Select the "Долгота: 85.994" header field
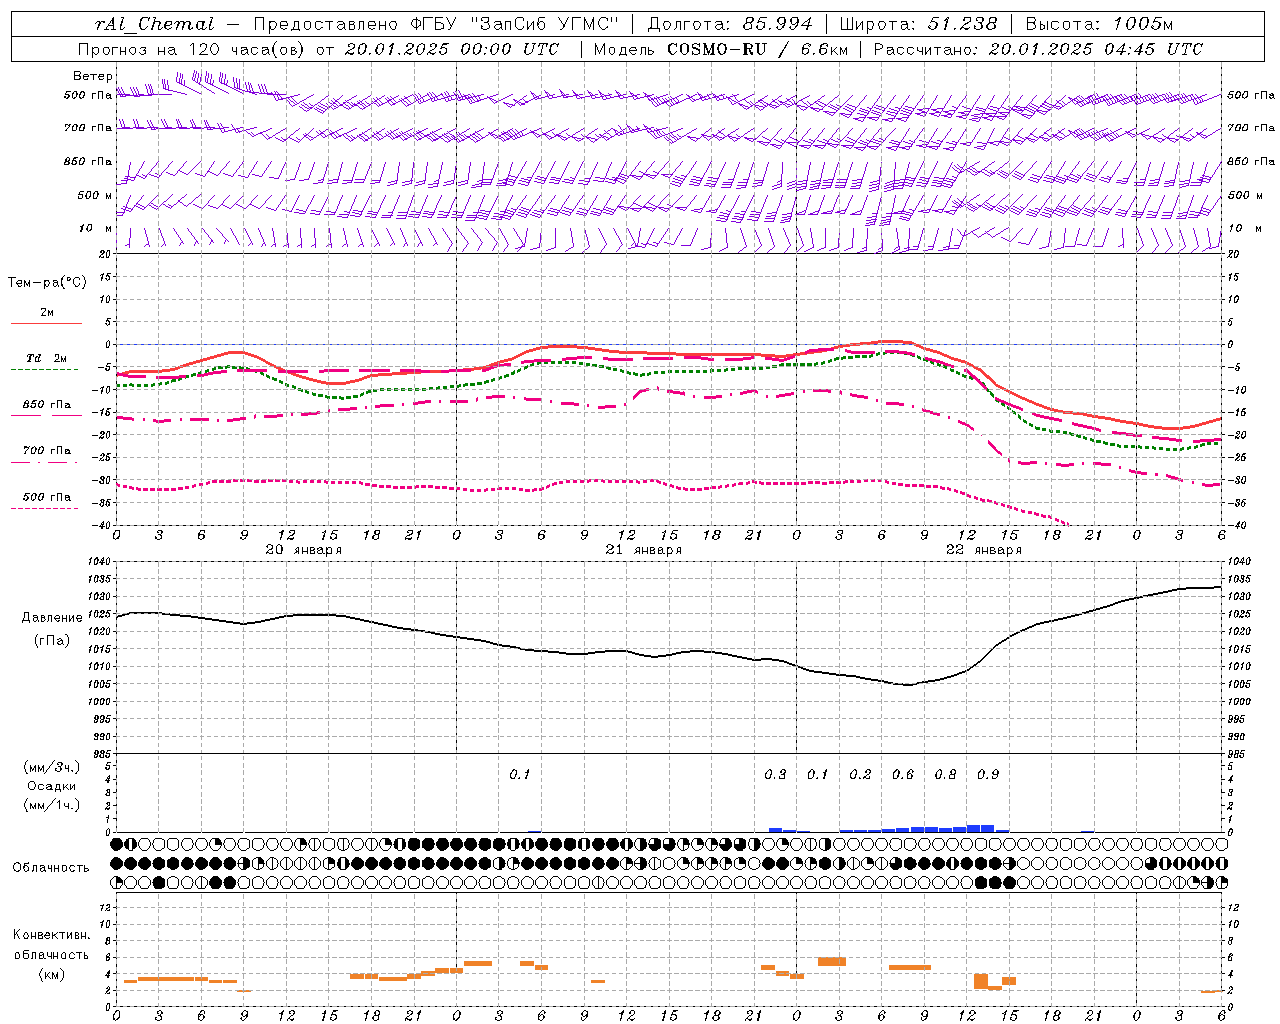This screenshot has width=1280, height=1024. coord(731,24)
